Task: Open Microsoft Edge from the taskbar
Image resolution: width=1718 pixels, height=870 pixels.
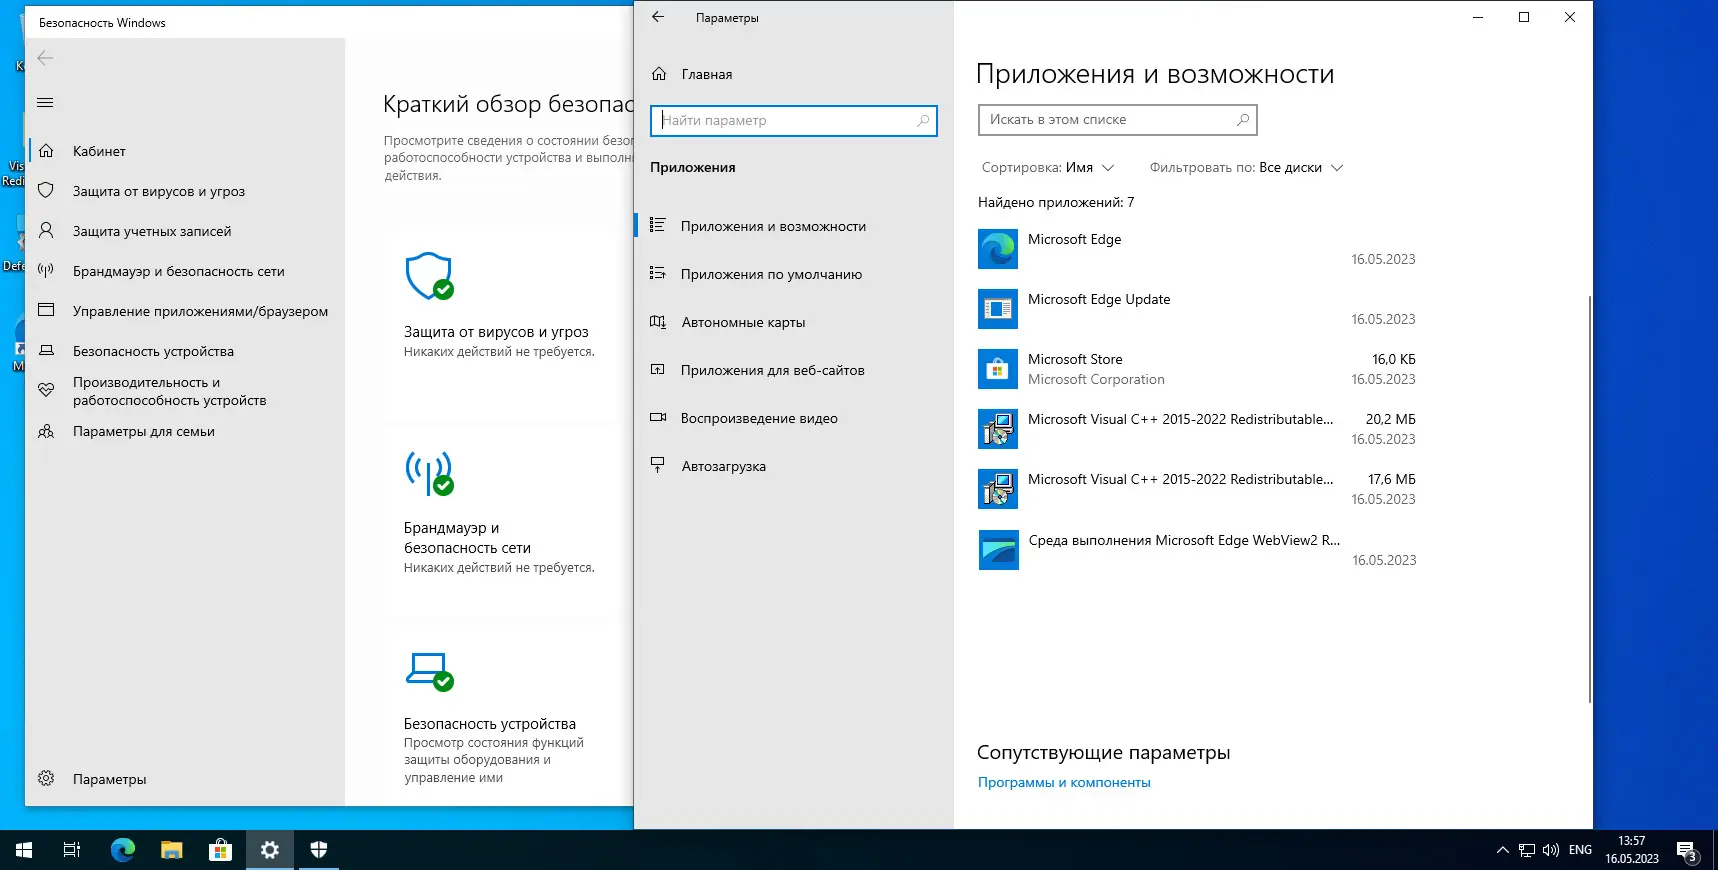Action: (123, 850)
